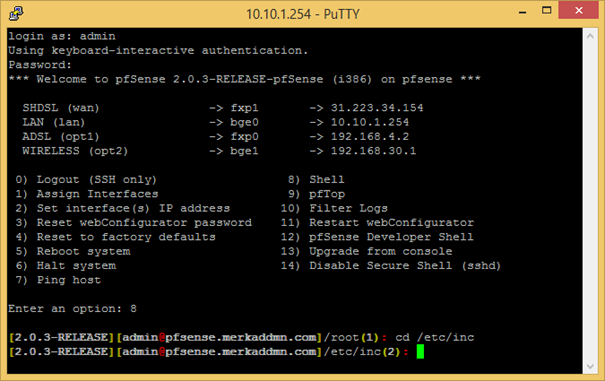Click the 'Reboot system' menu line
The image size is (605, 381).
(x=73, y=251)
